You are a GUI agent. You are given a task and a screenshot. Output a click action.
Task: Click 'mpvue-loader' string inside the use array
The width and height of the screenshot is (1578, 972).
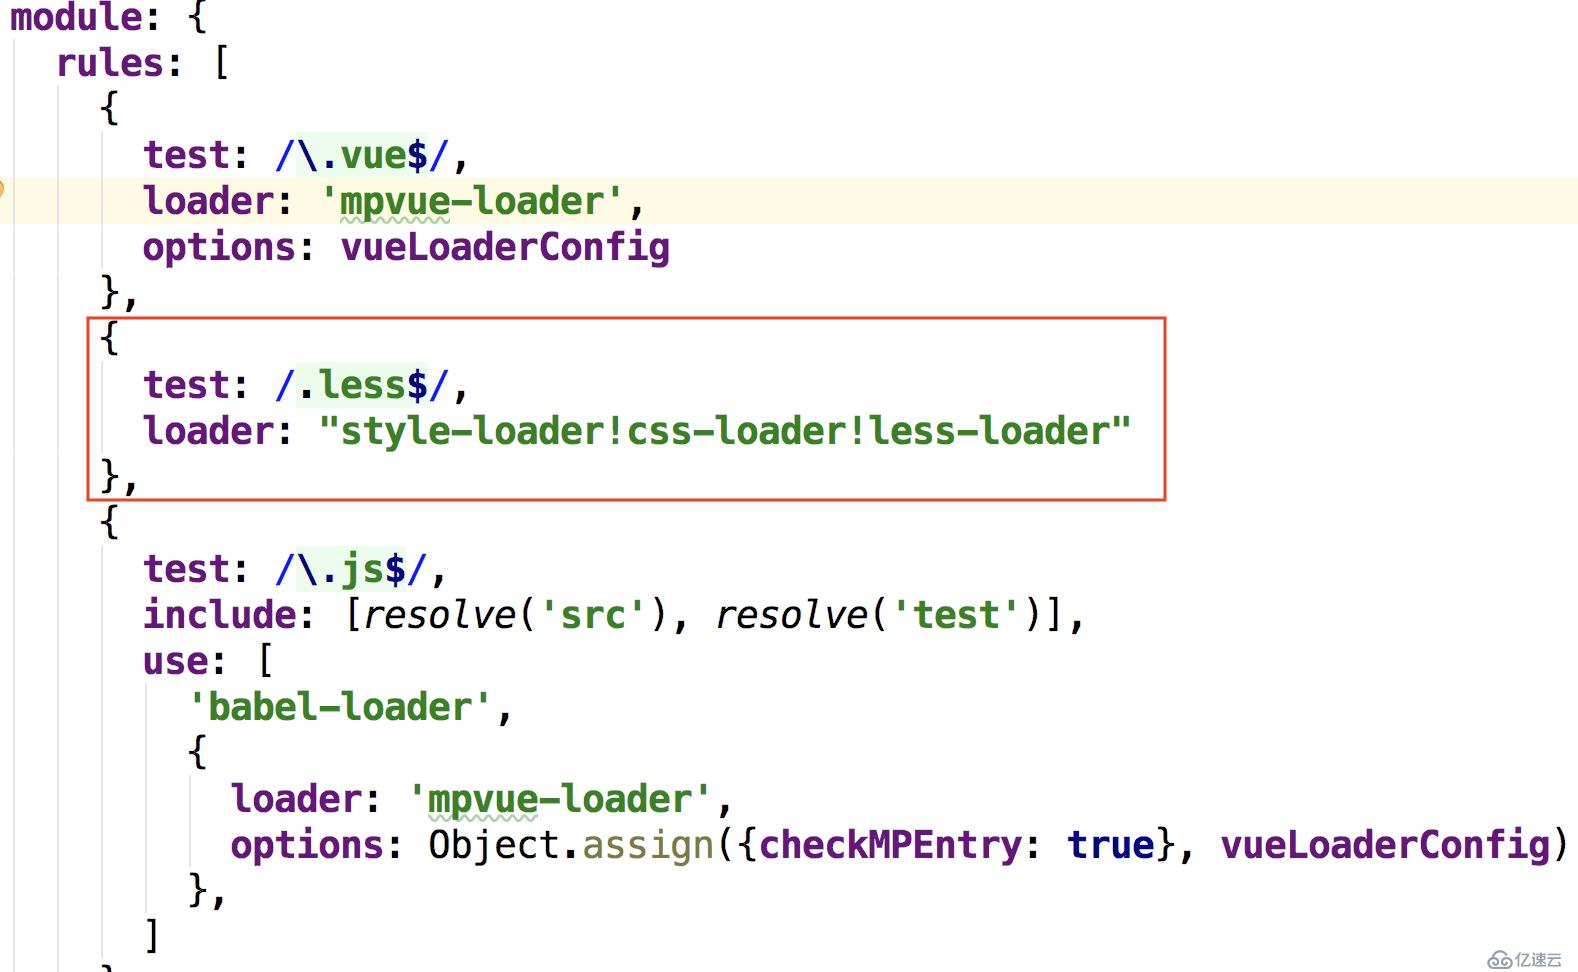click(559, 799)
